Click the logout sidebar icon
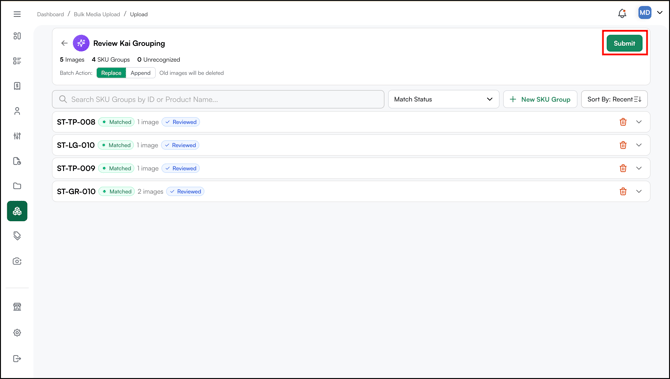Image resolution: width=670 pixels, height=379 pixels. (x=17, y=358)
